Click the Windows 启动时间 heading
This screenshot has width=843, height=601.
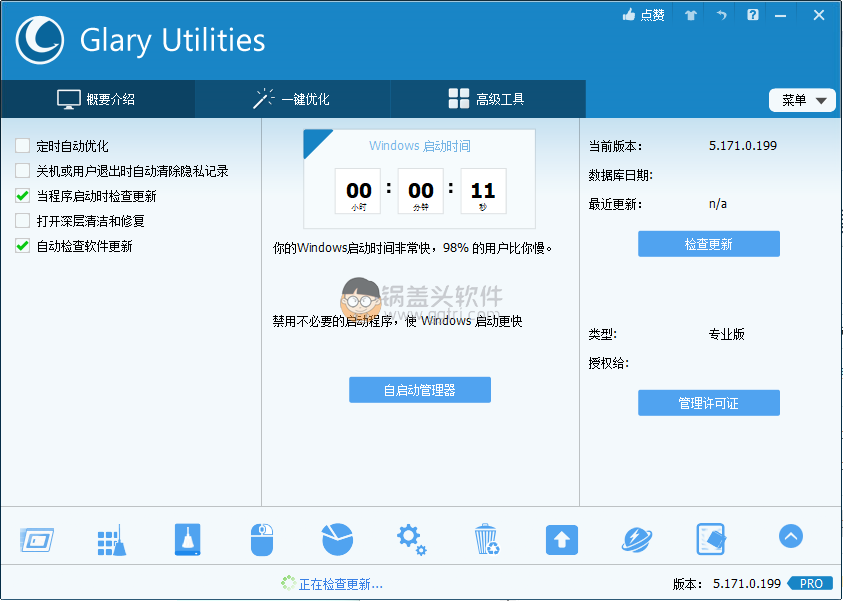pyautogui.click(x=419, y=146)
